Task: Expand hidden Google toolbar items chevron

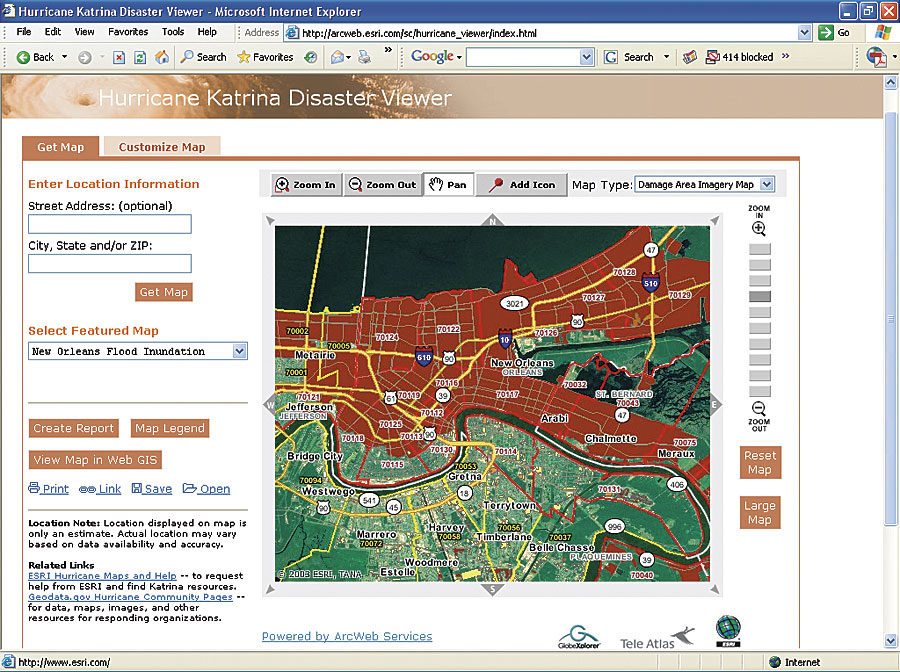Action: (785, 56)
